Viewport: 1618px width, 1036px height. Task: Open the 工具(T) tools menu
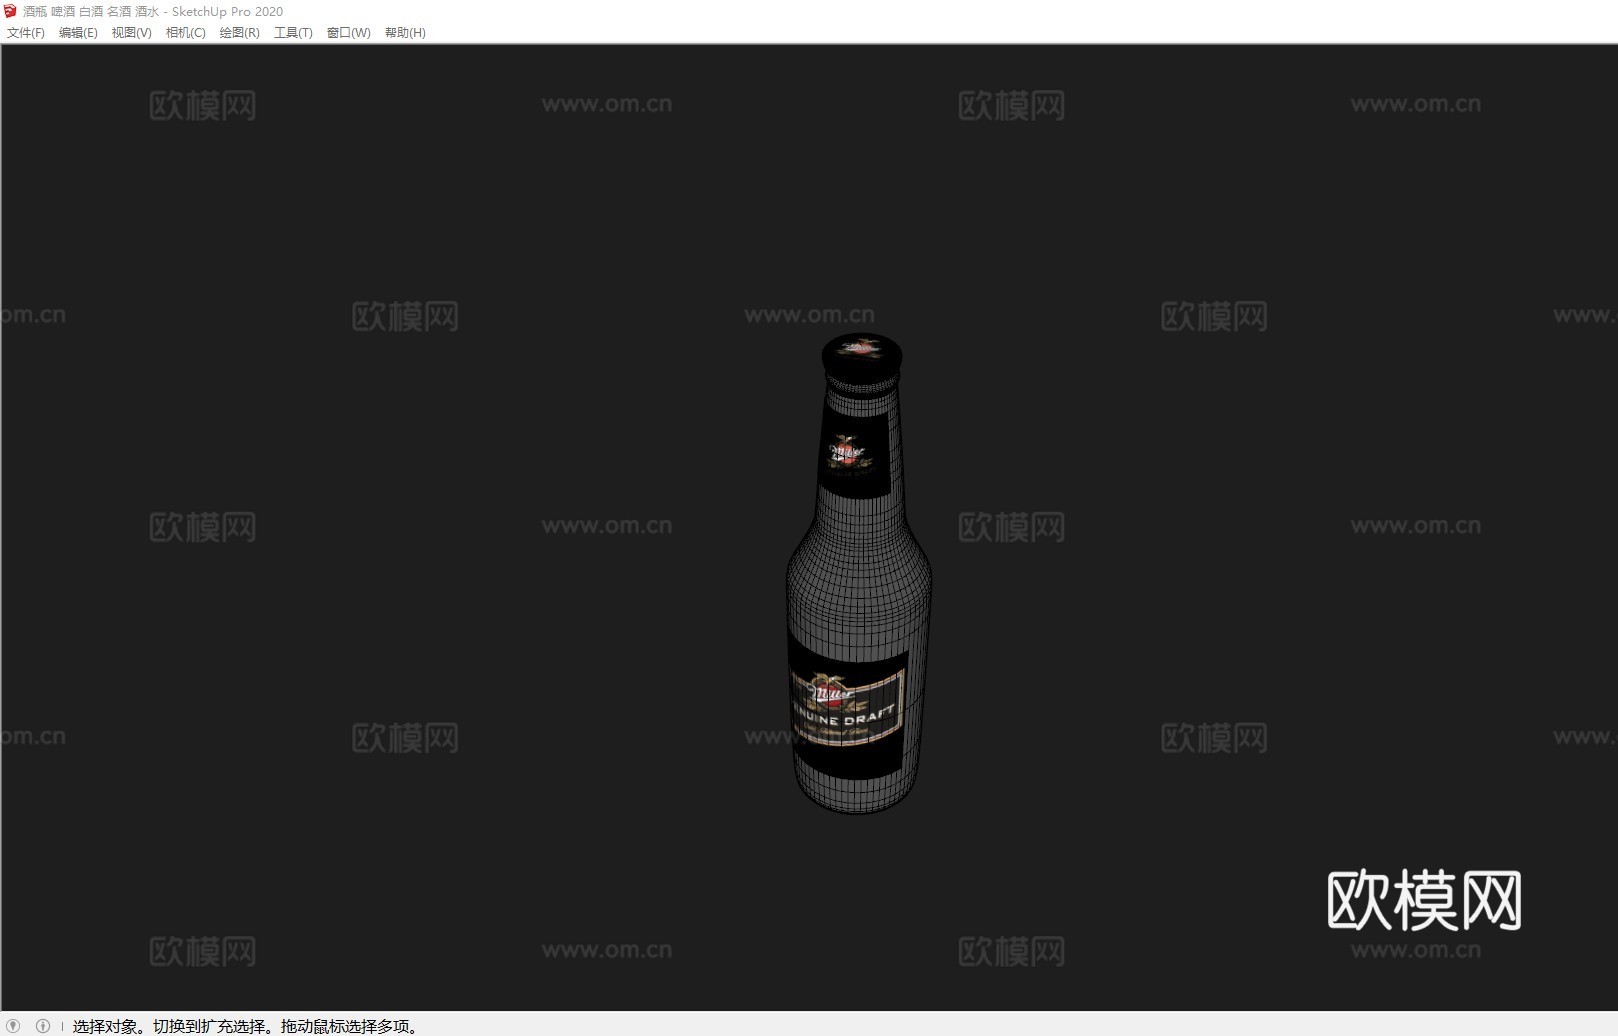[293, 33]
